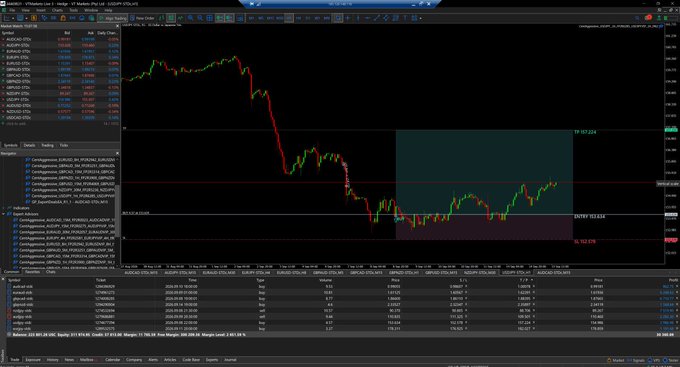Select the H4 timeframe button
The width and height of the screenshot is (680, 367).
pos(298,18)
